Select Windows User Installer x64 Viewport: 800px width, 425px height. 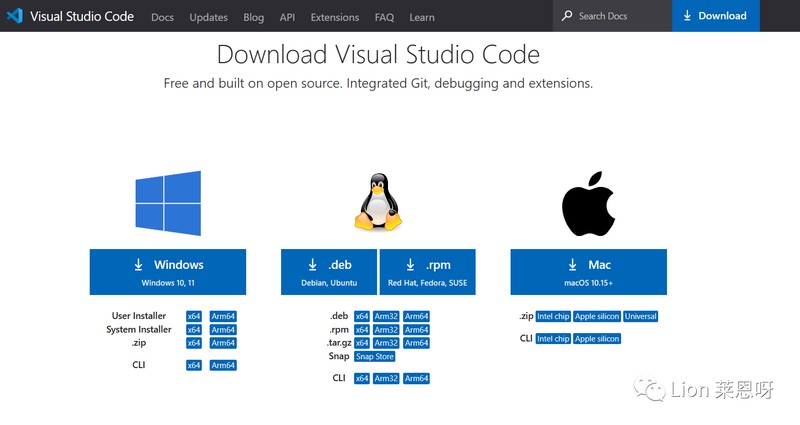[194, 316]
